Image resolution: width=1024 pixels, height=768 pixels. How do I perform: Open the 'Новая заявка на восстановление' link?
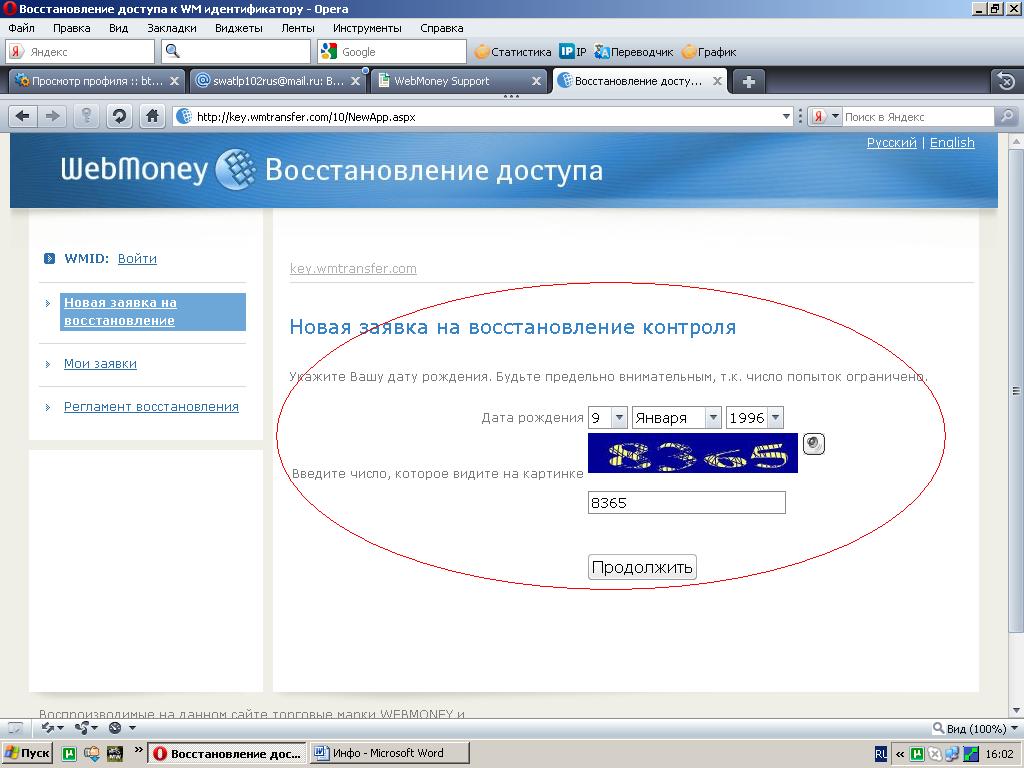(120, 312)
